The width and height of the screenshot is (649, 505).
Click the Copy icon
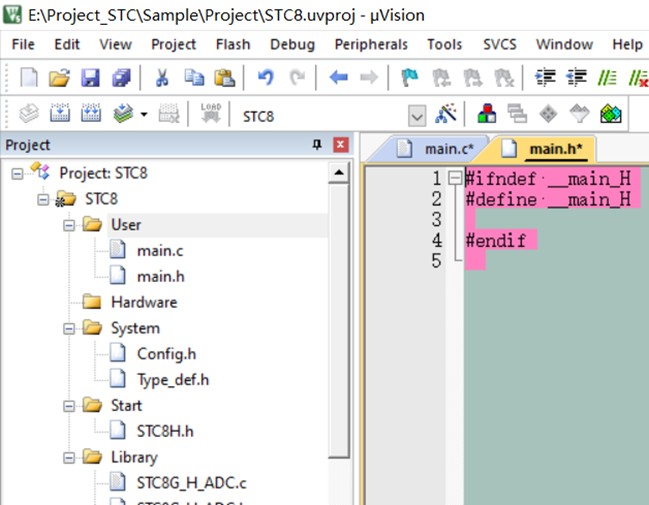pyautogui.click(x=194, y=77)
